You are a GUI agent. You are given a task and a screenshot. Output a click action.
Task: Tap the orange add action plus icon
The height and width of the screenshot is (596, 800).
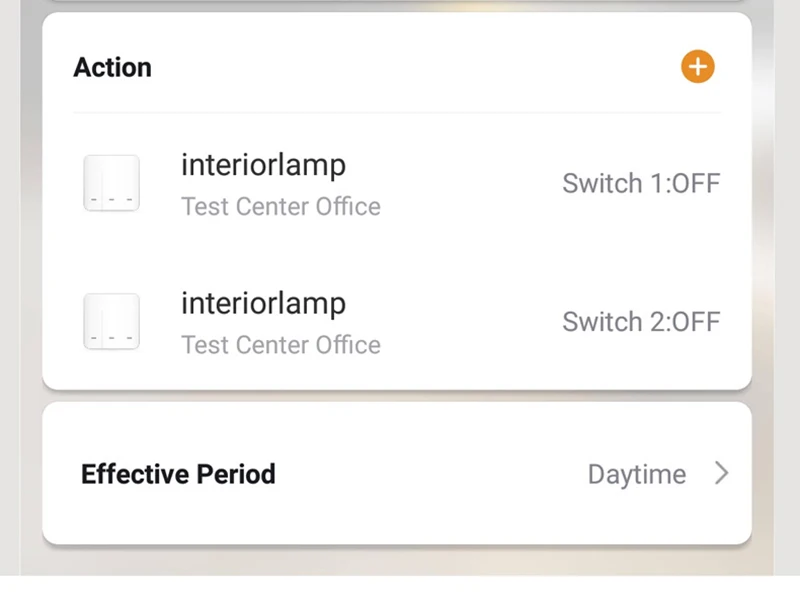coord(698,67)
